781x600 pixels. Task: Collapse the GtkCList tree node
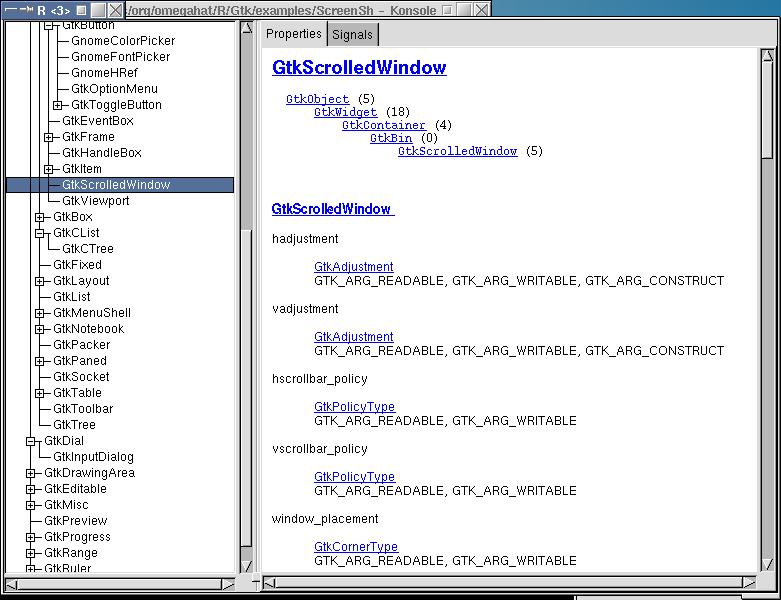click(x=40, y=233)
